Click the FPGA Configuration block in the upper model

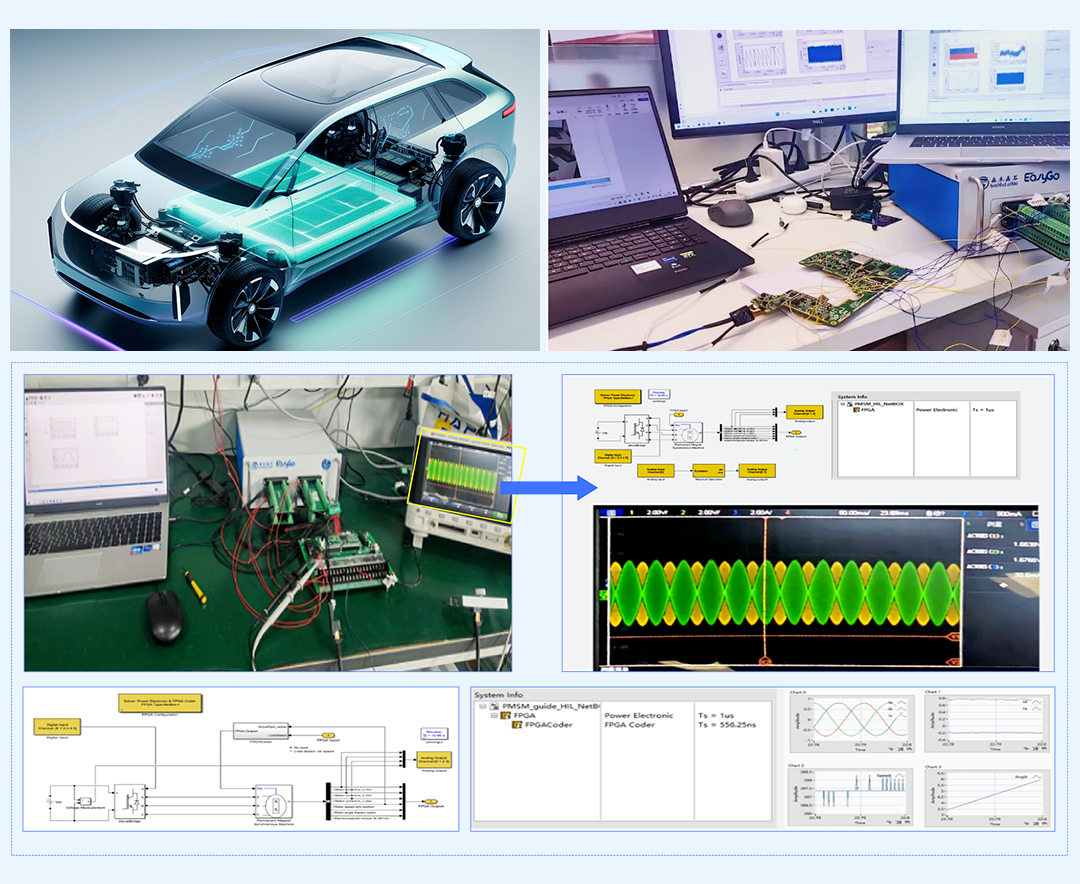[618, 396]
